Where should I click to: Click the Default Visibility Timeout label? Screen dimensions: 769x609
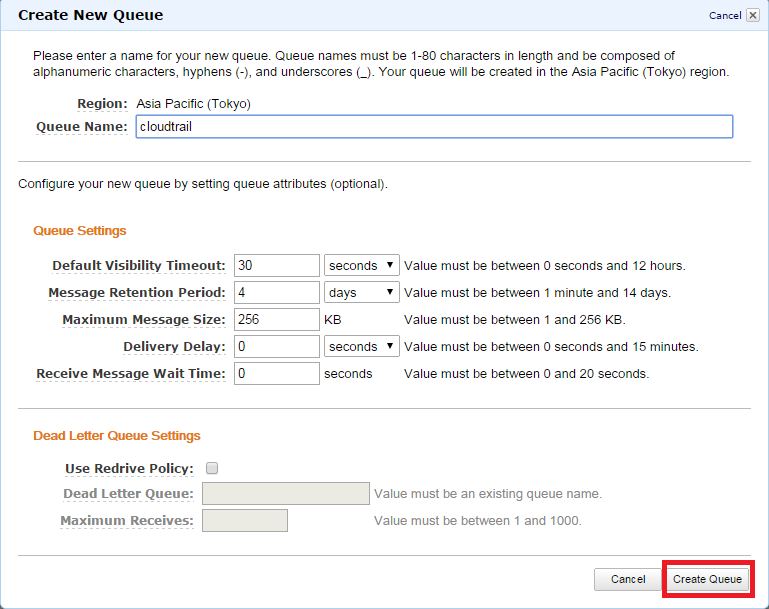(x=139, y=265)
